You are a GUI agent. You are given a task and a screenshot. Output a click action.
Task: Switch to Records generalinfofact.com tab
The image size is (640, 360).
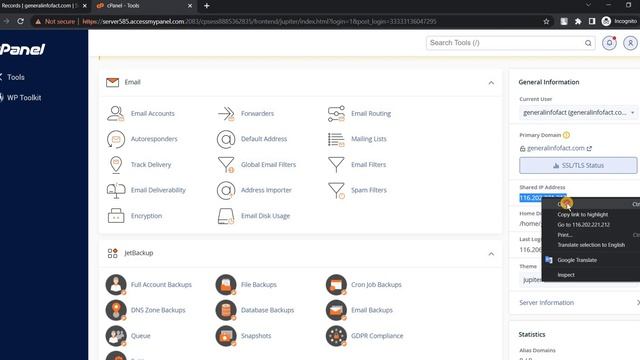tap(45, 6)
